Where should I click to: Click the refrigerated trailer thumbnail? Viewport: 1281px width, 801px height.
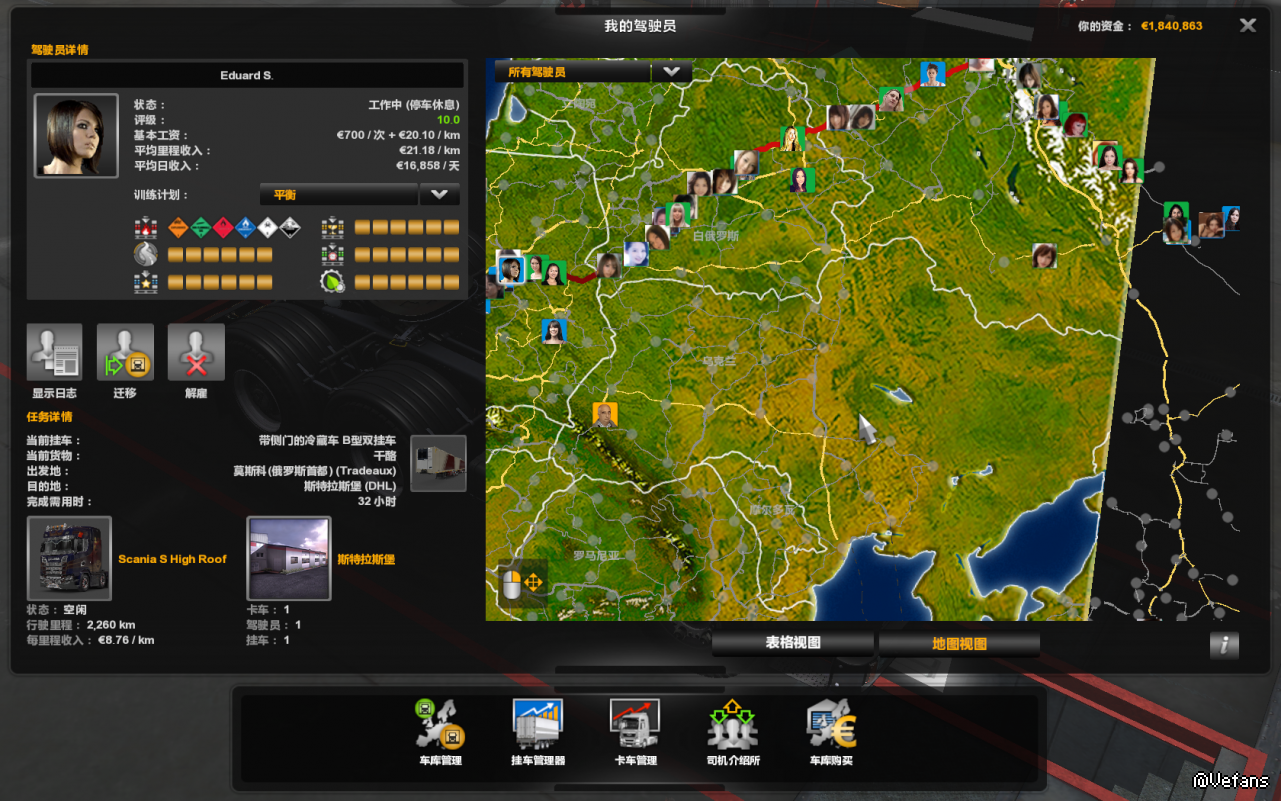pos(438,464)
